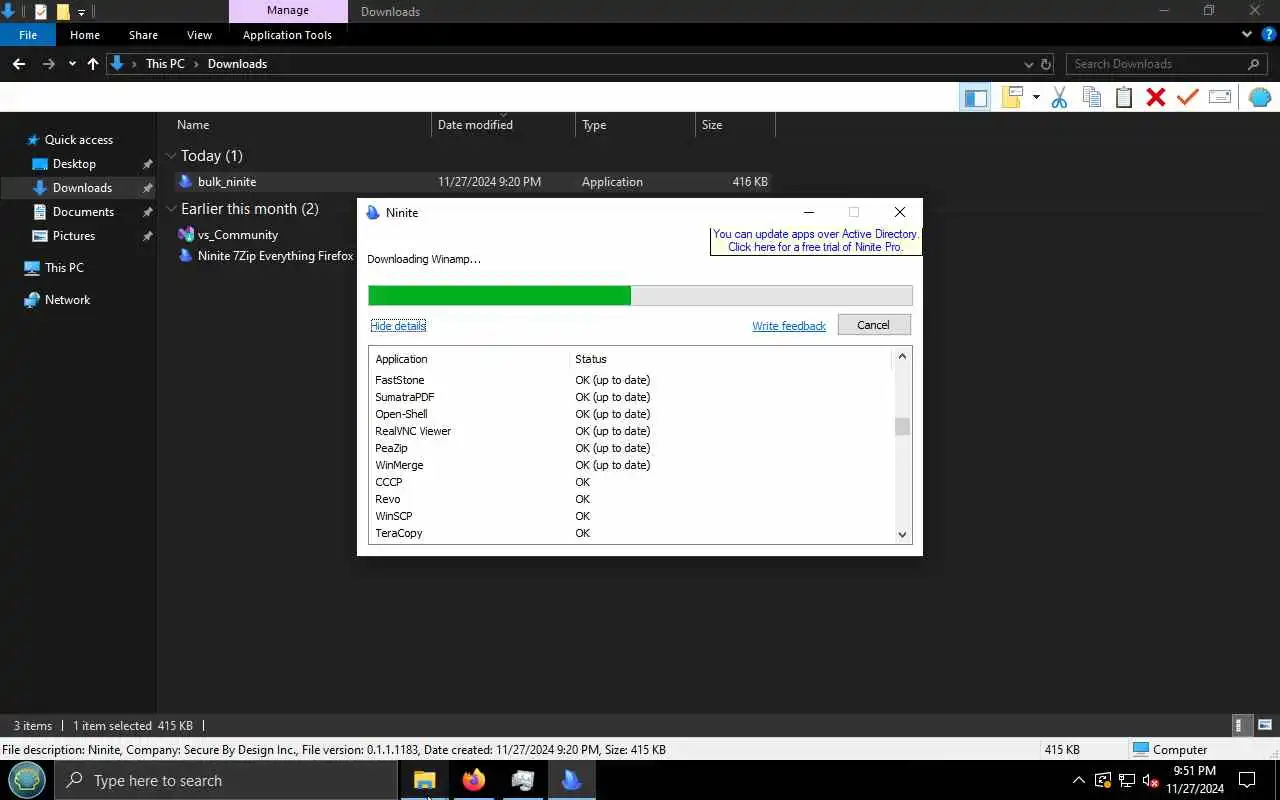
Task: Select the Manage contextual tab
Action: tap(288, 11)
